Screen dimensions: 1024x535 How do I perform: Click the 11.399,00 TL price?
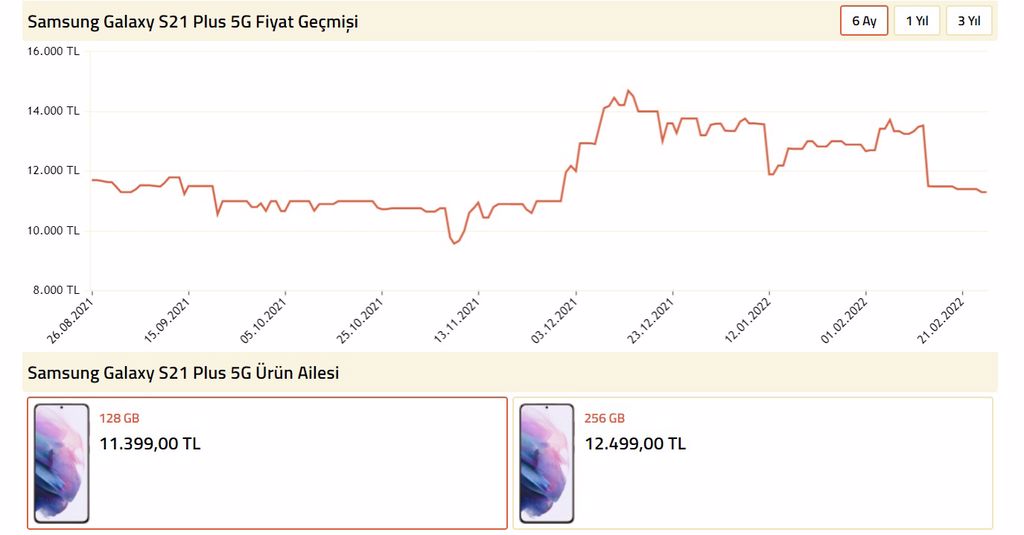pyautogui.click(x=150, y=444)
